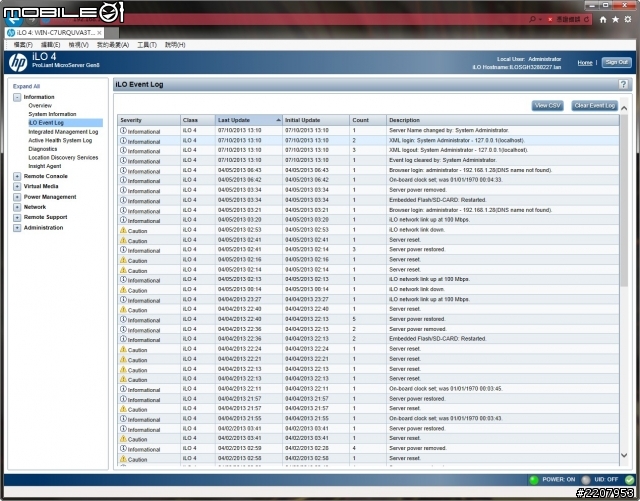Click the Home link
This screenshot has width=640, height=501.
(x=584, y=62)
